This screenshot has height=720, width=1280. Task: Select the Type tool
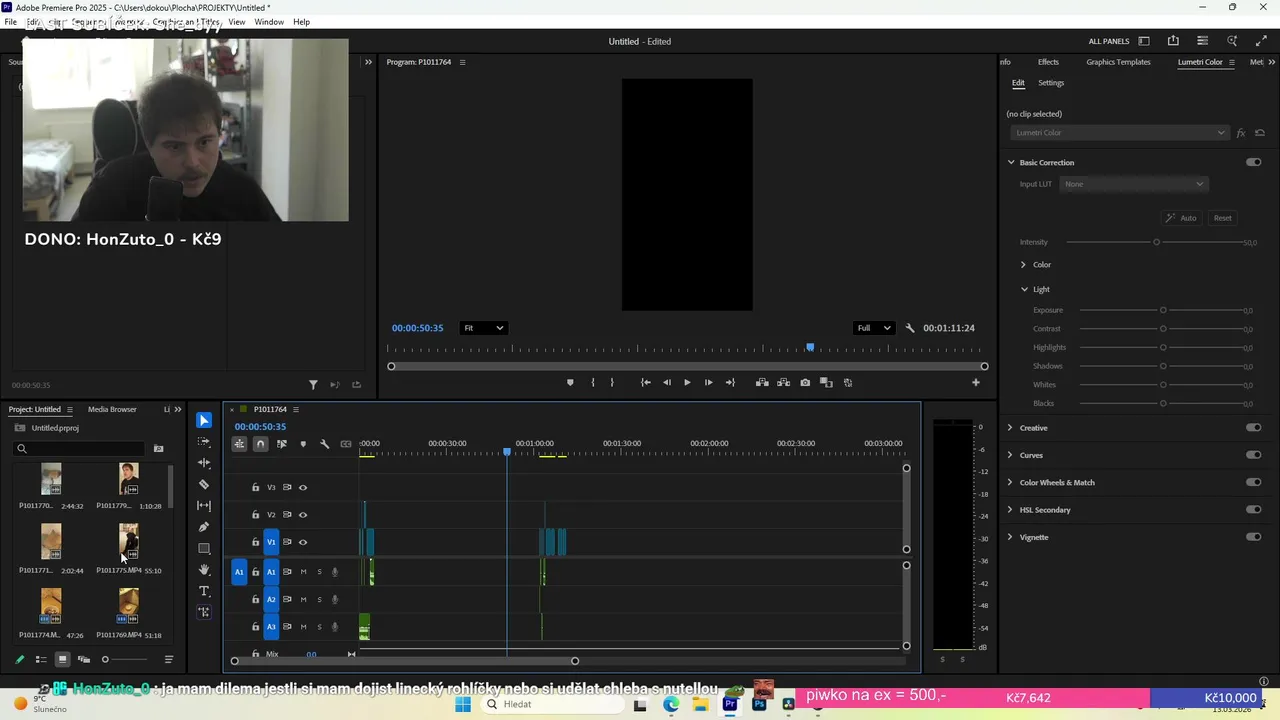[204, 591]
